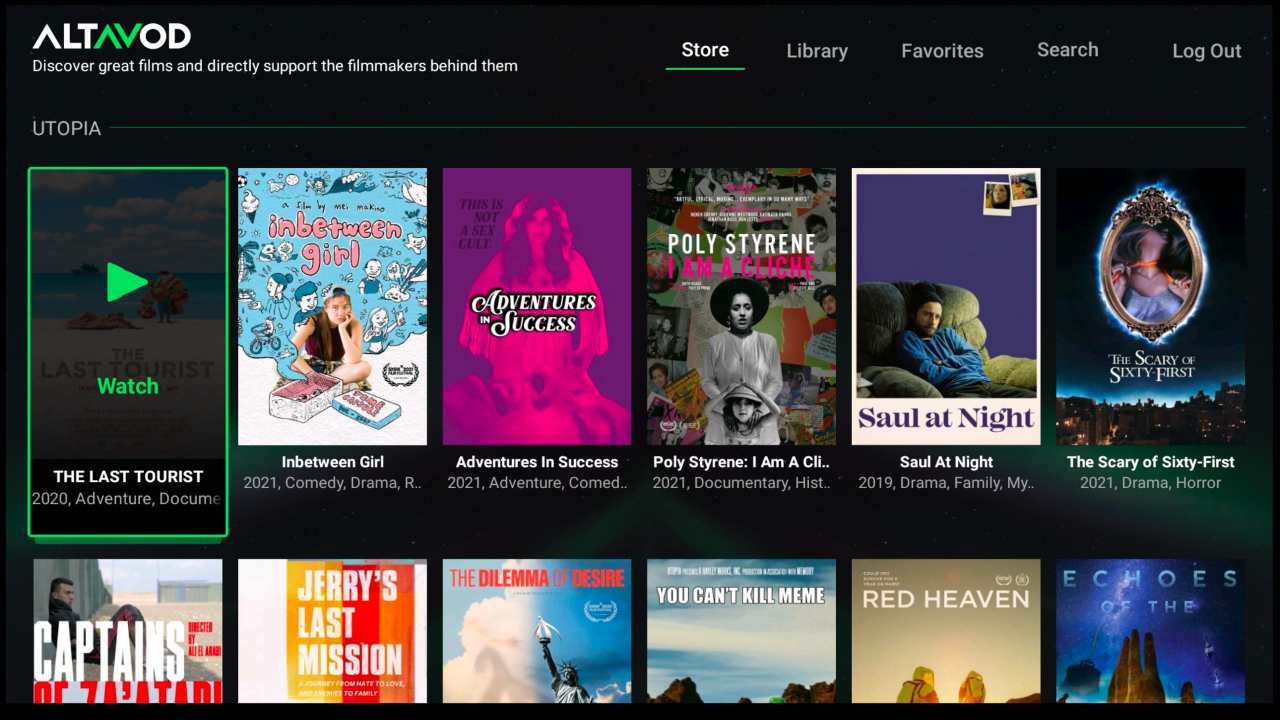This screenshot has width=1280, height=720.
Task: Click the Watch button on The Last Tourist
Action: point(128,386)
